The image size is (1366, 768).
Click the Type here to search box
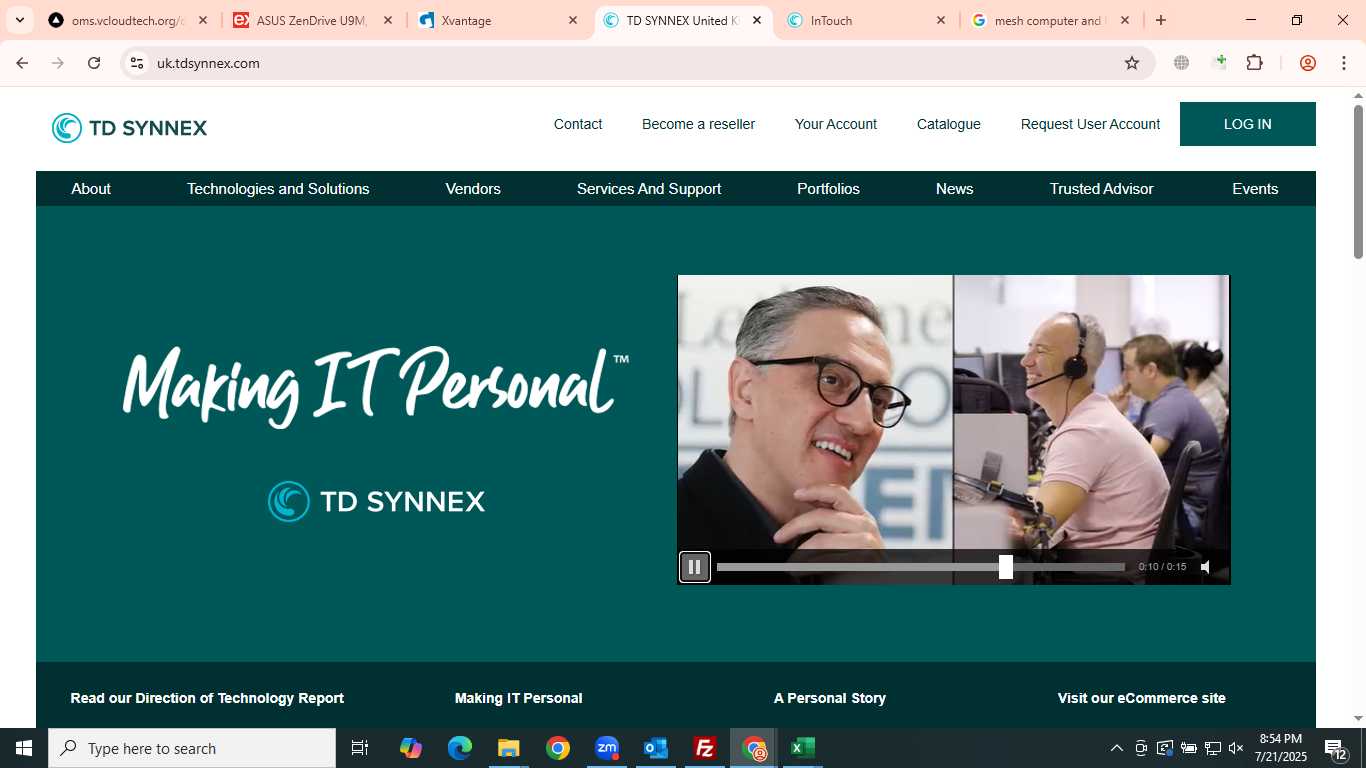coord(192,748)
